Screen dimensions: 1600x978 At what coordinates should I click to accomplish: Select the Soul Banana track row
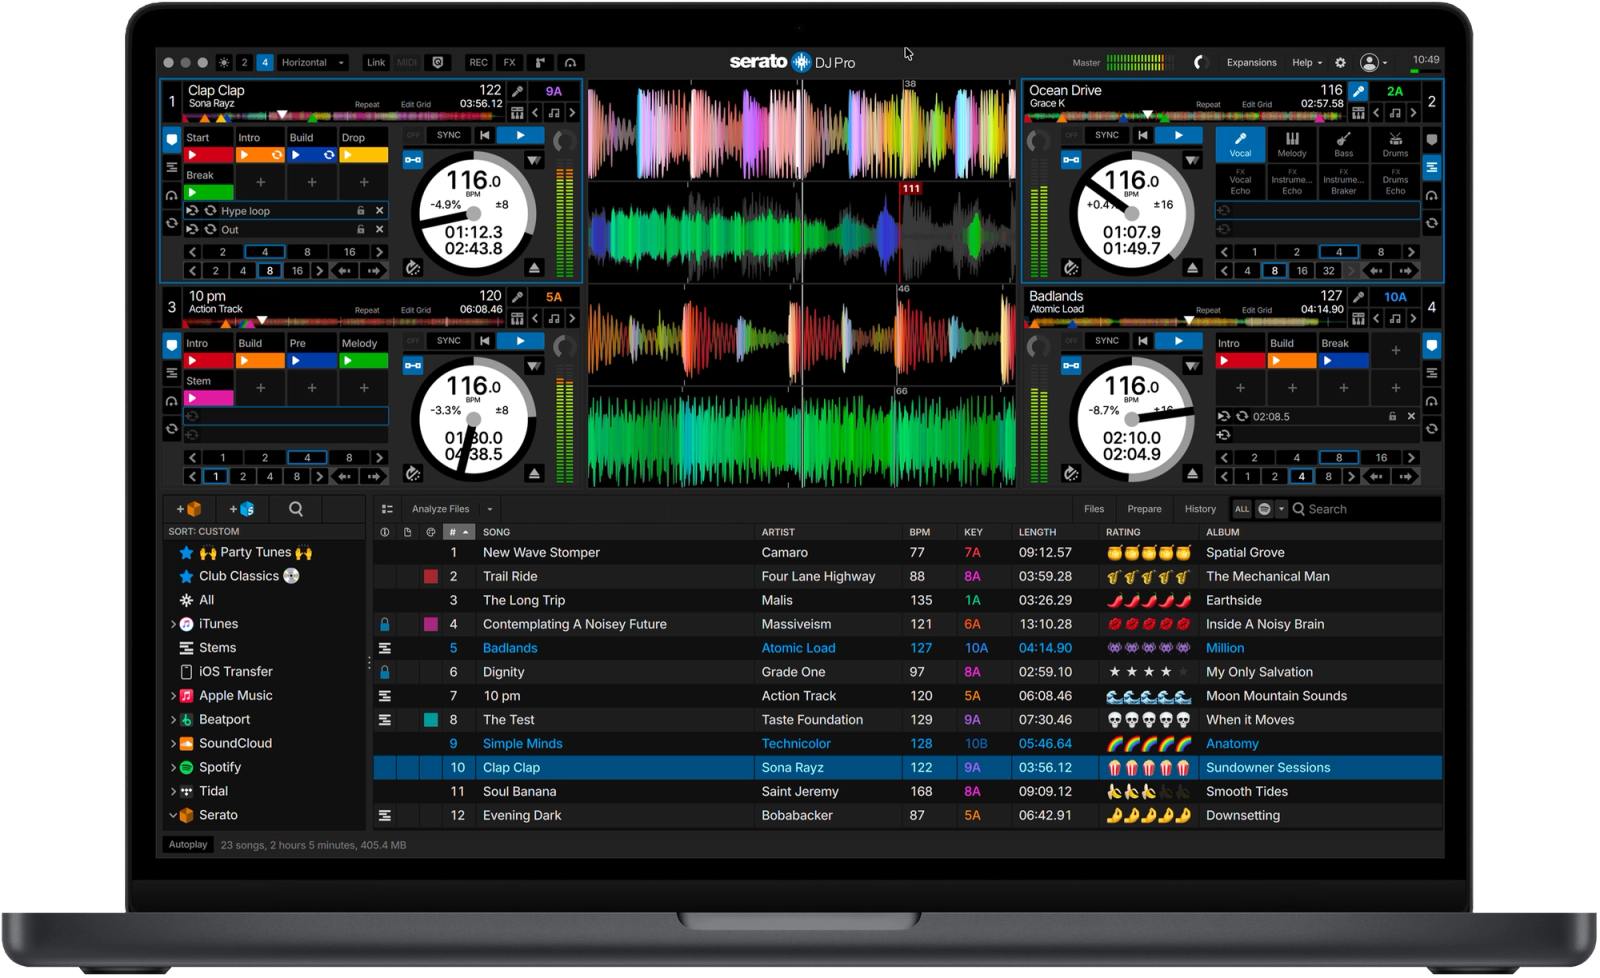(908, 792)
